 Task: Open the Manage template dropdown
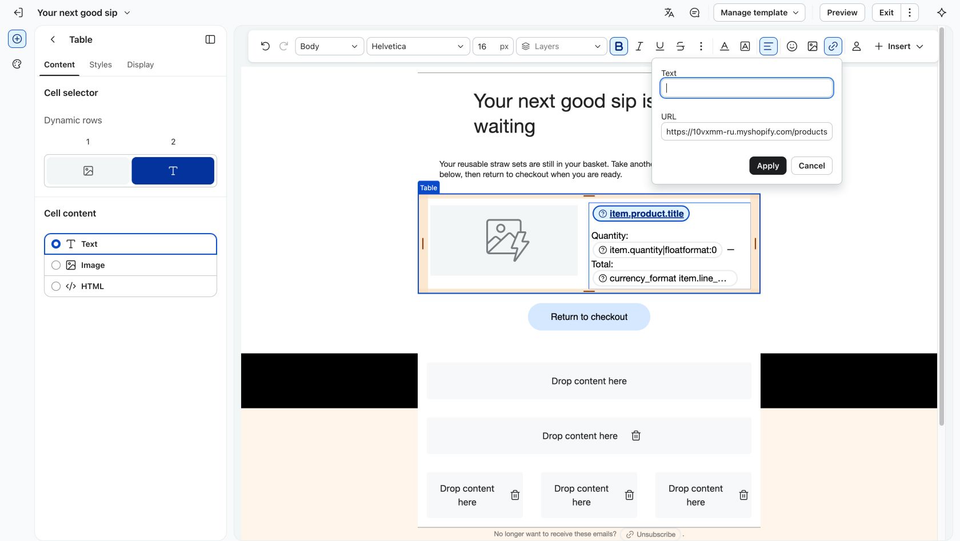(x=759, y=12)
